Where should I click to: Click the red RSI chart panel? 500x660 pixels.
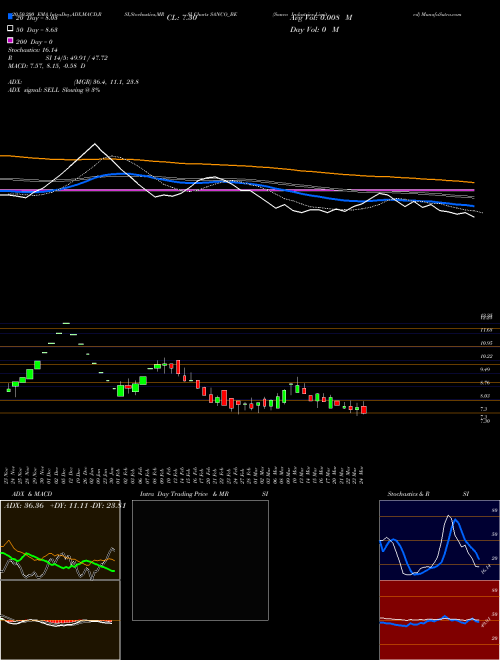[x=439, y=620]
